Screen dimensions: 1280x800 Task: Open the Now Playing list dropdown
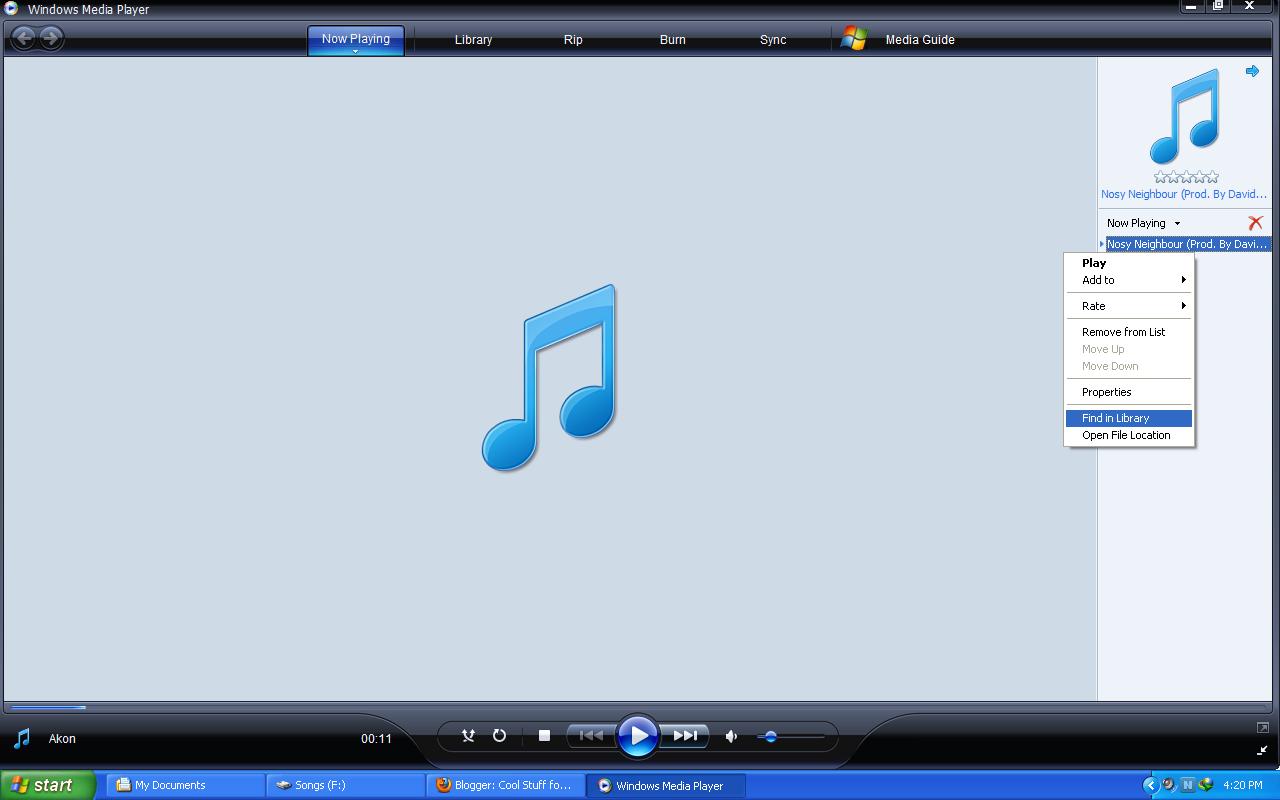1143,223
